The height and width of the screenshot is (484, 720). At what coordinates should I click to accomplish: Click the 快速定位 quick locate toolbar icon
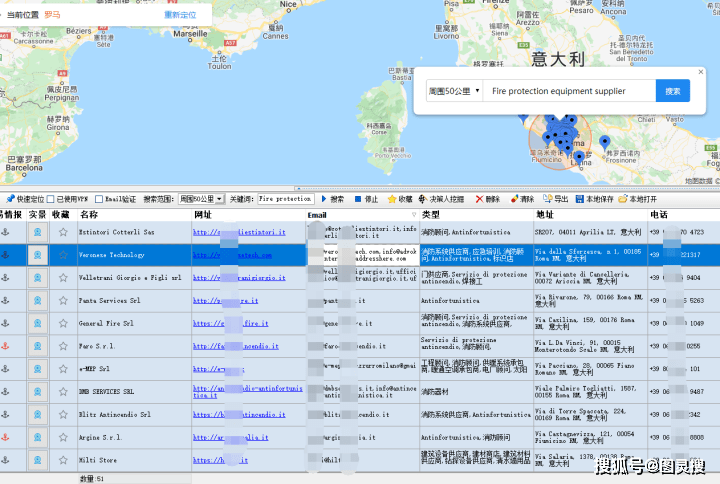click(x=10, y=199)
